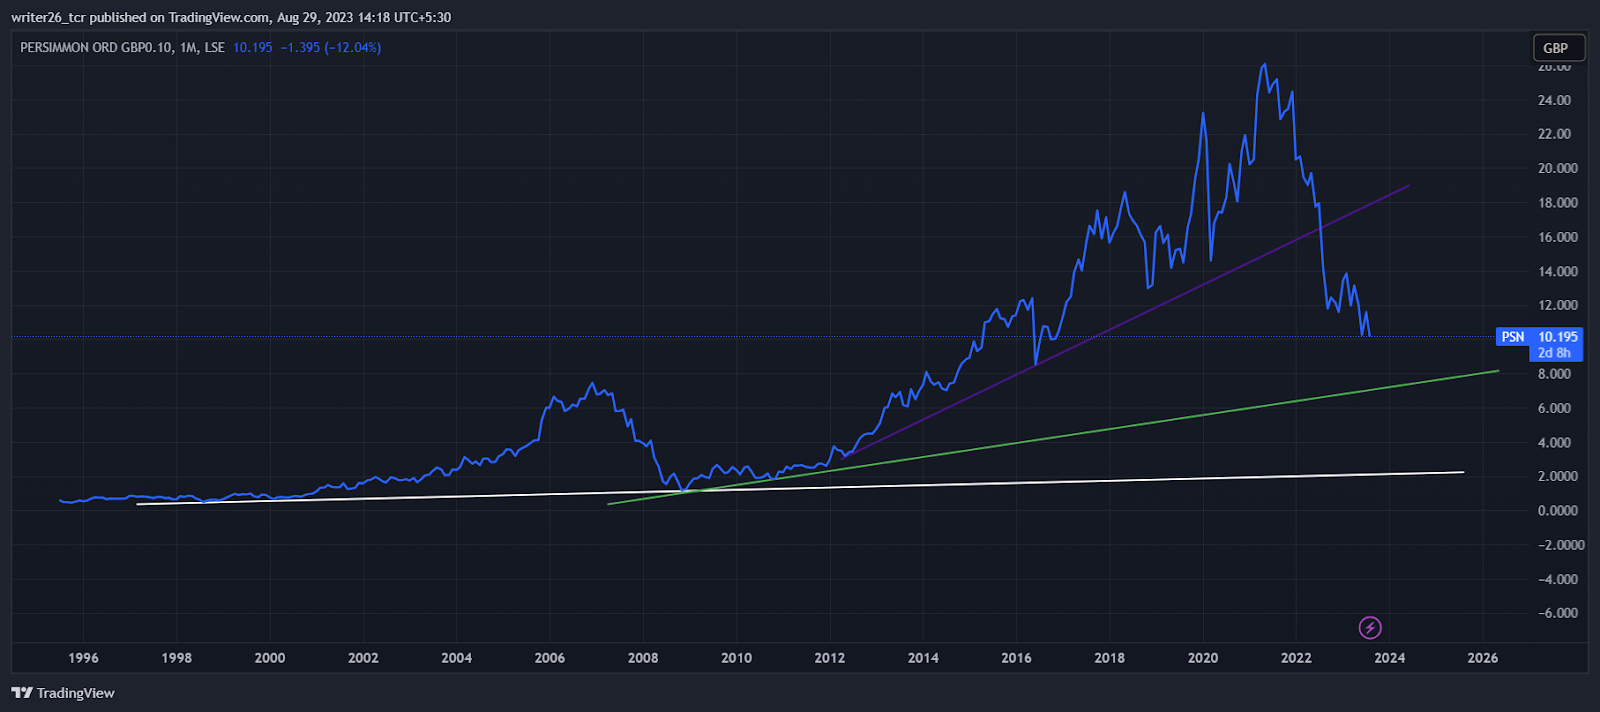Click the 12.000 price axis label
Viewport: 1600px width, 712px height.
point(1557,305)
